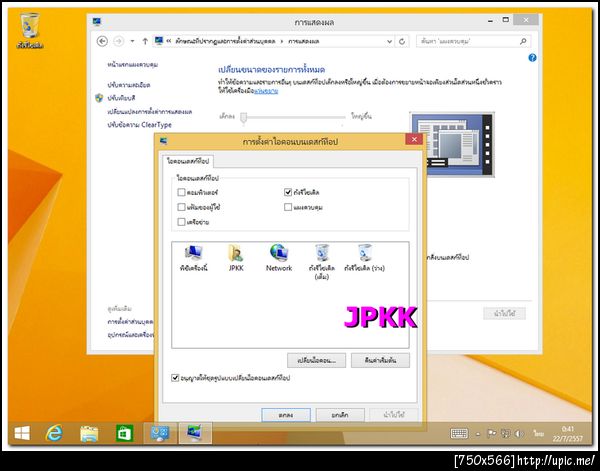Click the magnifier link in Display text
This screenshot has width=600, height=471.
point(266,91)
